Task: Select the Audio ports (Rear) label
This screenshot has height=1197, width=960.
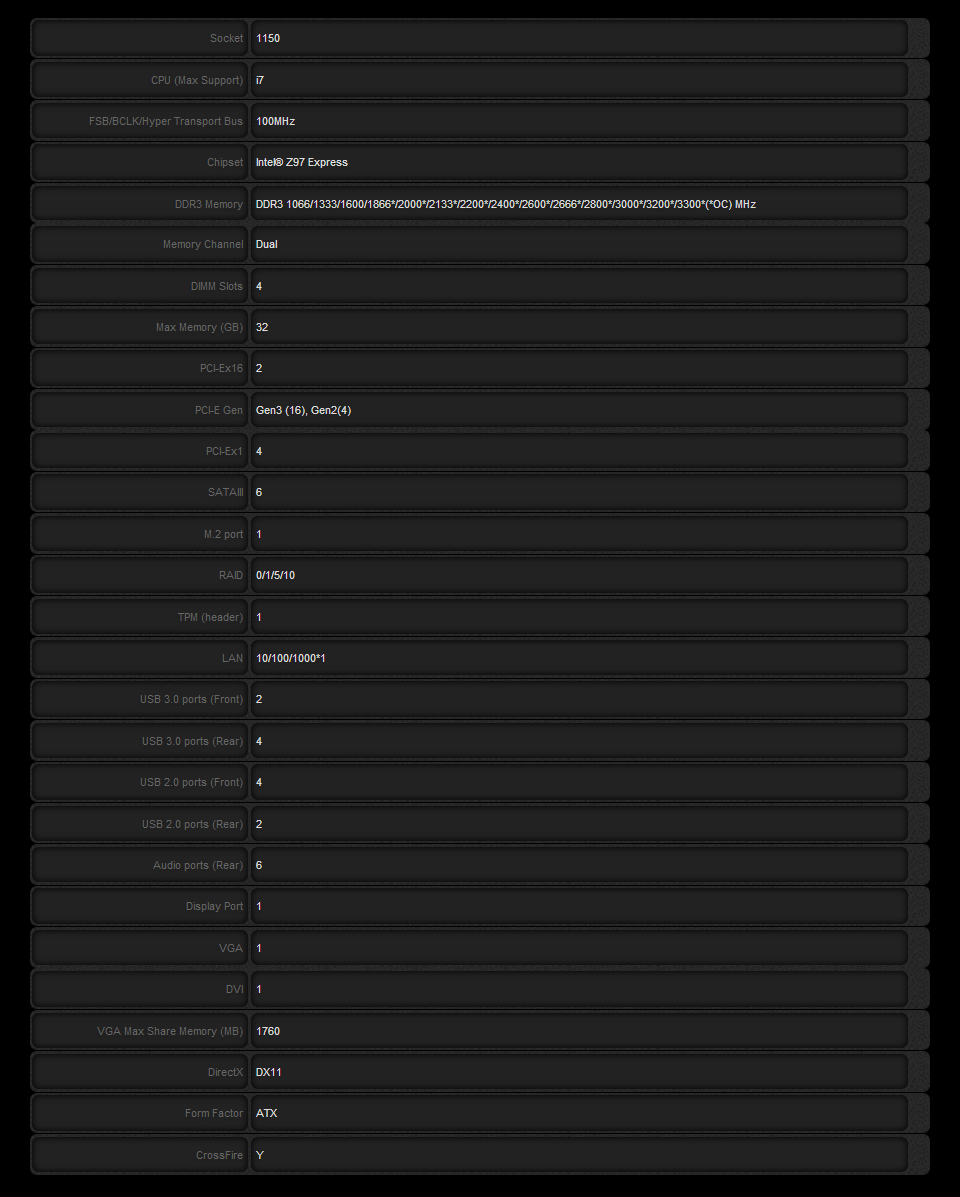Action: coord(198,865)
